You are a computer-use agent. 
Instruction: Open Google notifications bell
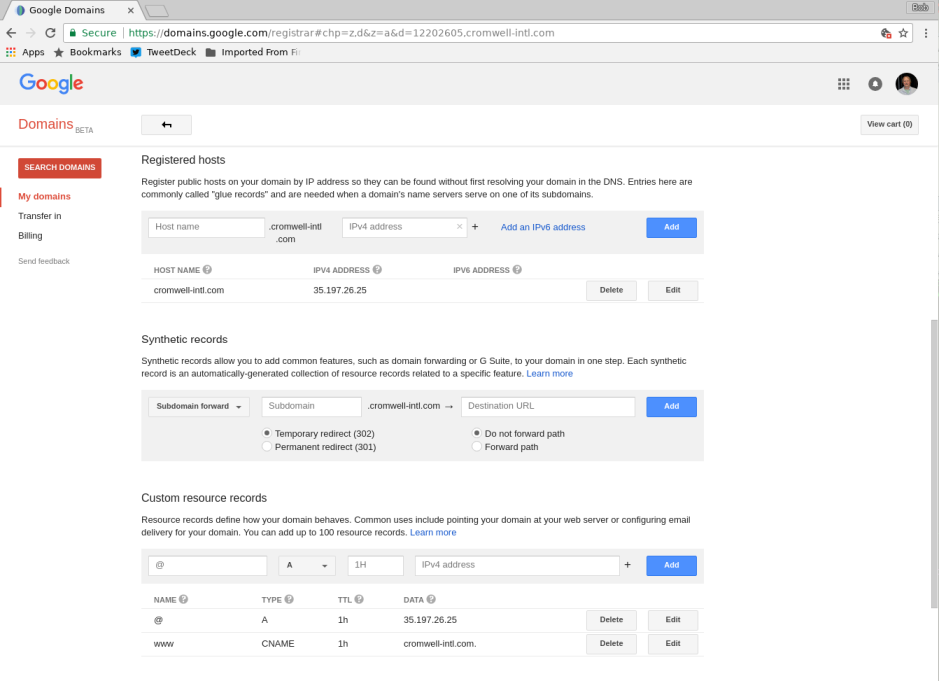pos(875,84)
